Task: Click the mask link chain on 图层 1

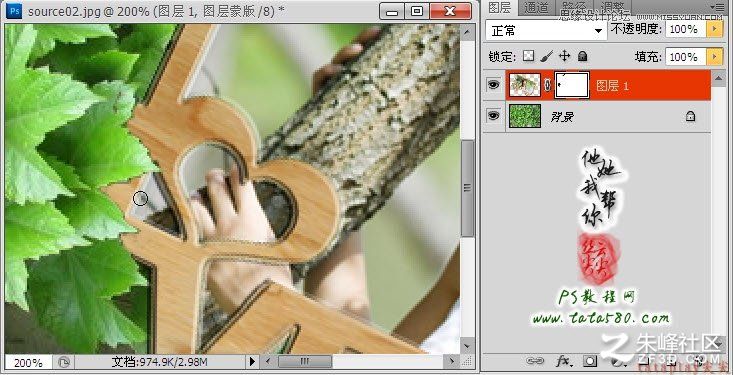Action: click(x=548, y=86)
